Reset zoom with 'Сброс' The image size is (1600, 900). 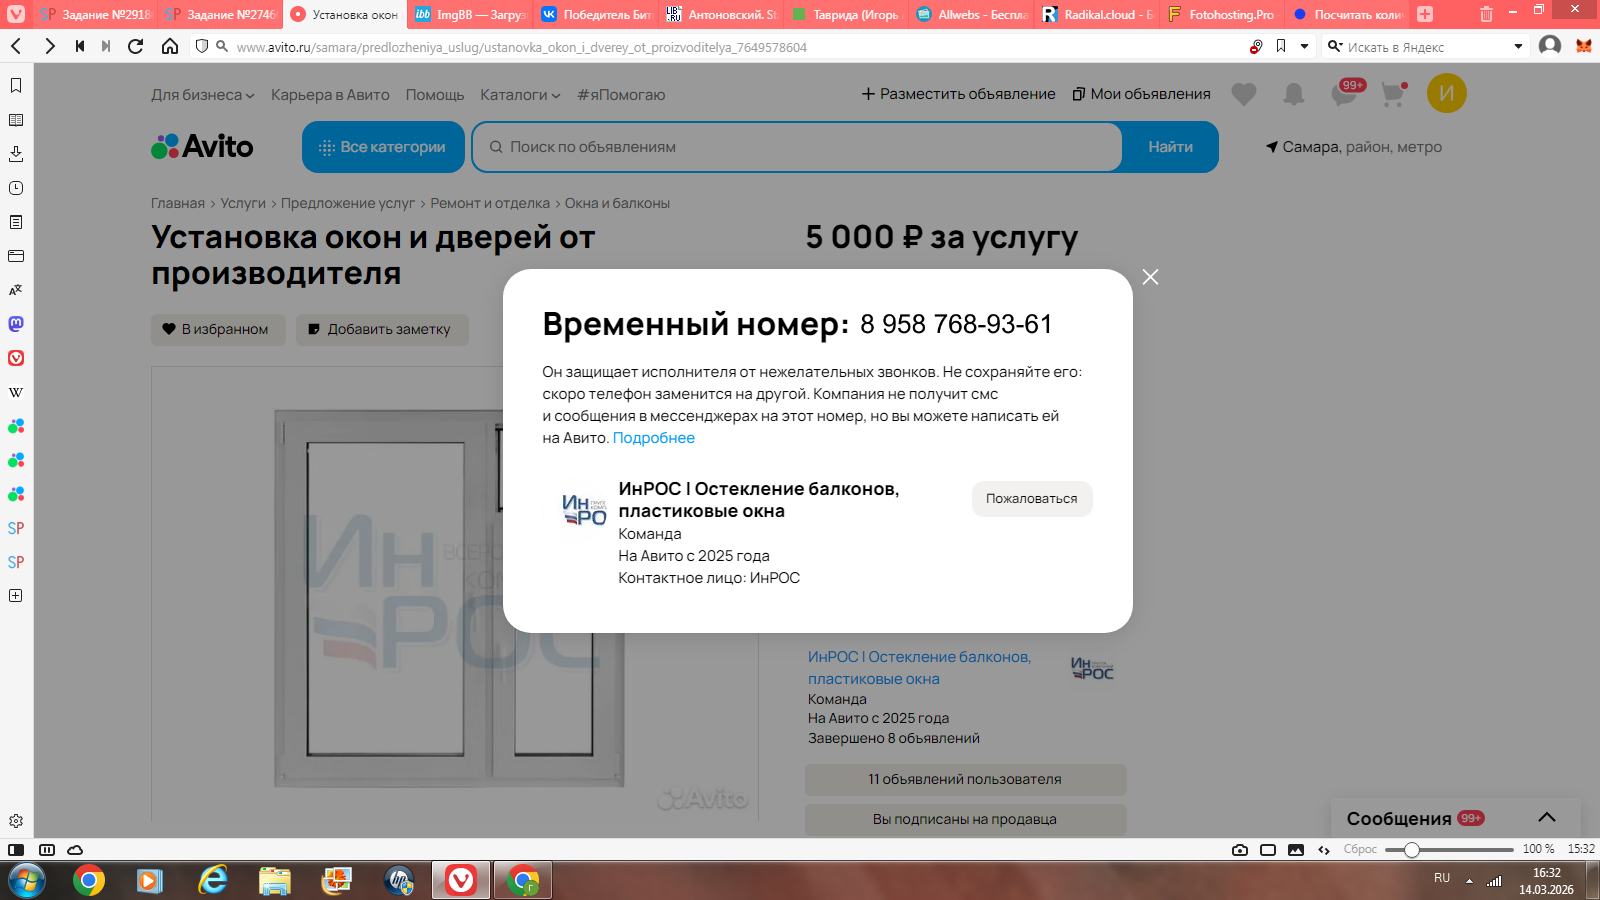(1360, 849)
